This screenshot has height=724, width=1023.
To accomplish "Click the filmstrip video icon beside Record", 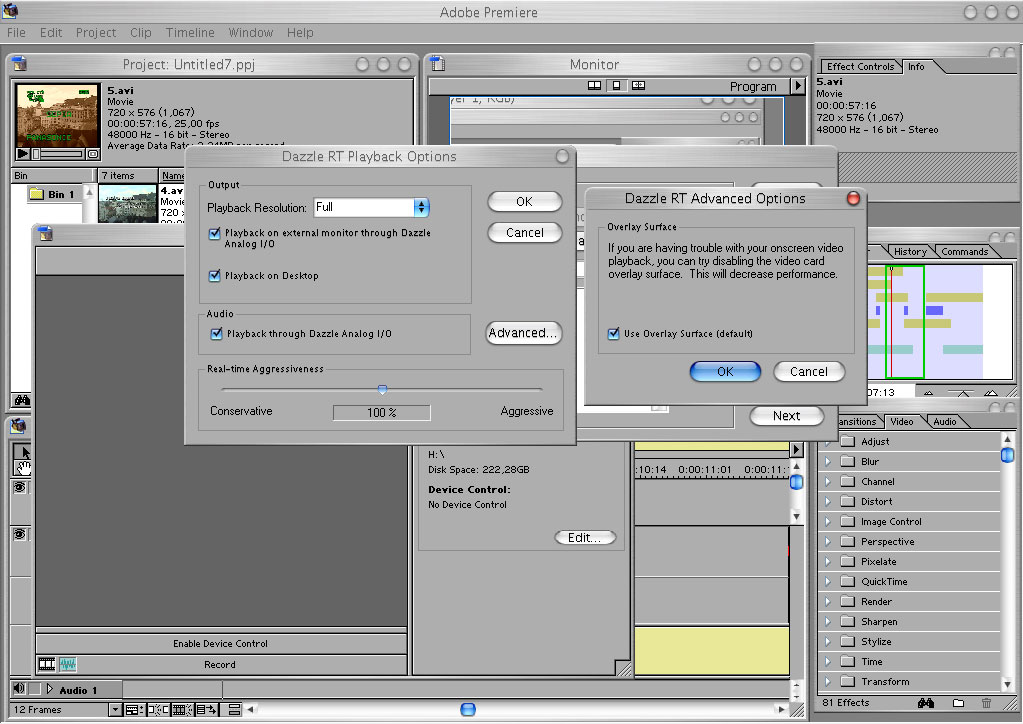I will 47,664.
